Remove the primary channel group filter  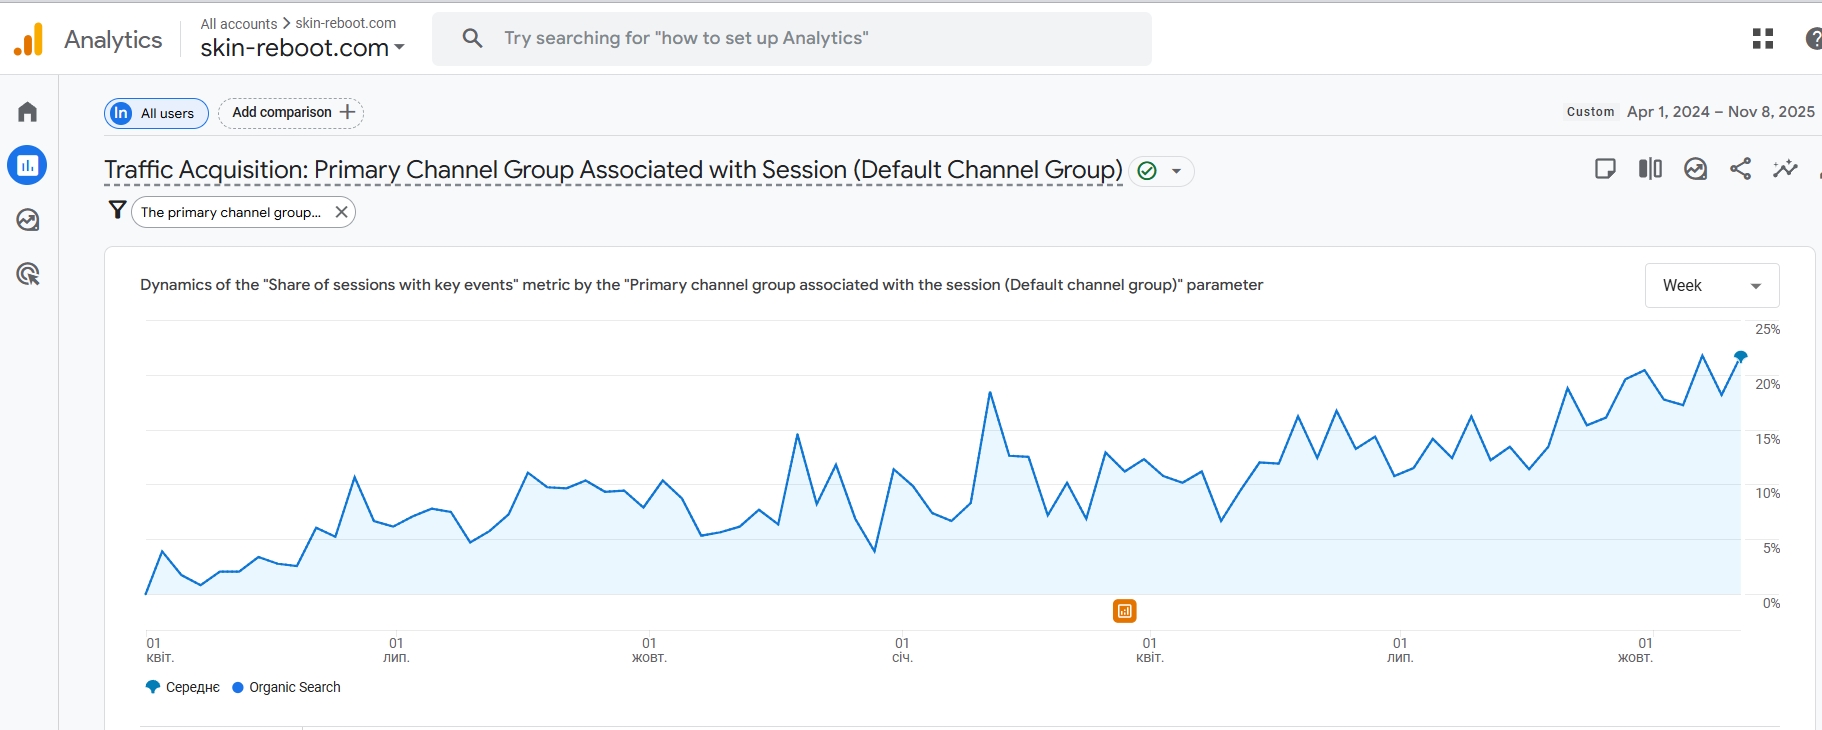coord(341,212)
